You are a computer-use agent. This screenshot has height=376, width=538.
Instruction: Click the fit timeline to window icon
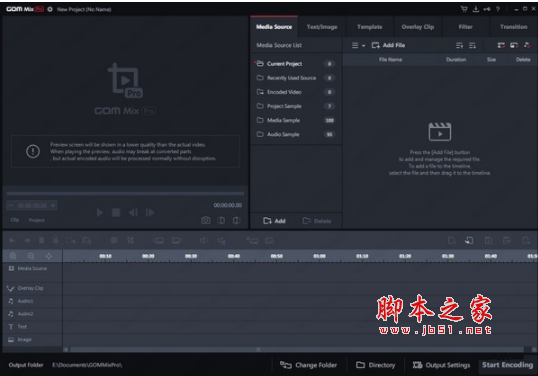pyautogui.click(x=49, y=256)
